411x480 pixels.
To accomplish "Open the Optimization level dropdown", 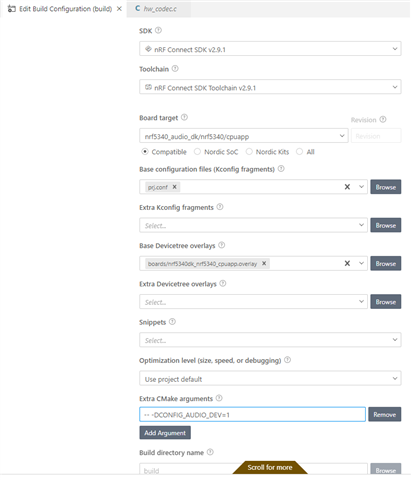I will point(270,379).
